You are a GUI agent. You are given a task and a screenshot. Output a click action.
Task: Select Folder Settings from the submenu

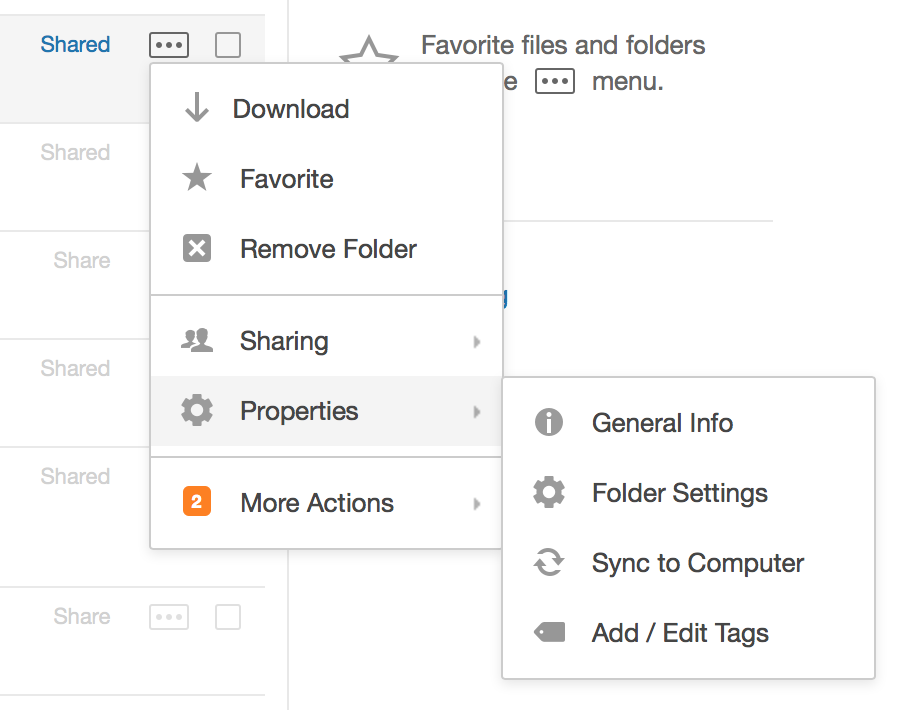pyautogui.click(x=679, y=493)
